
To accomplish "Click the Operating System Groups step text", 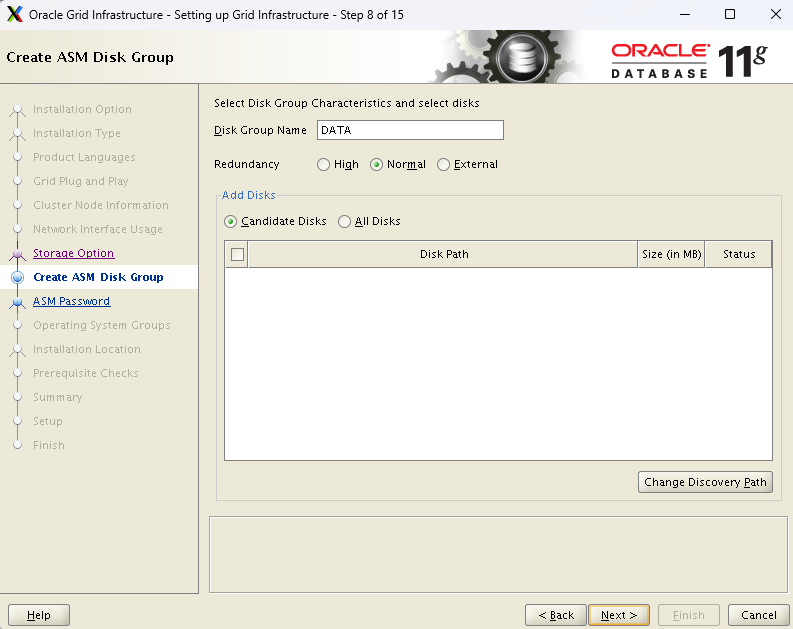I will [102, 325].
